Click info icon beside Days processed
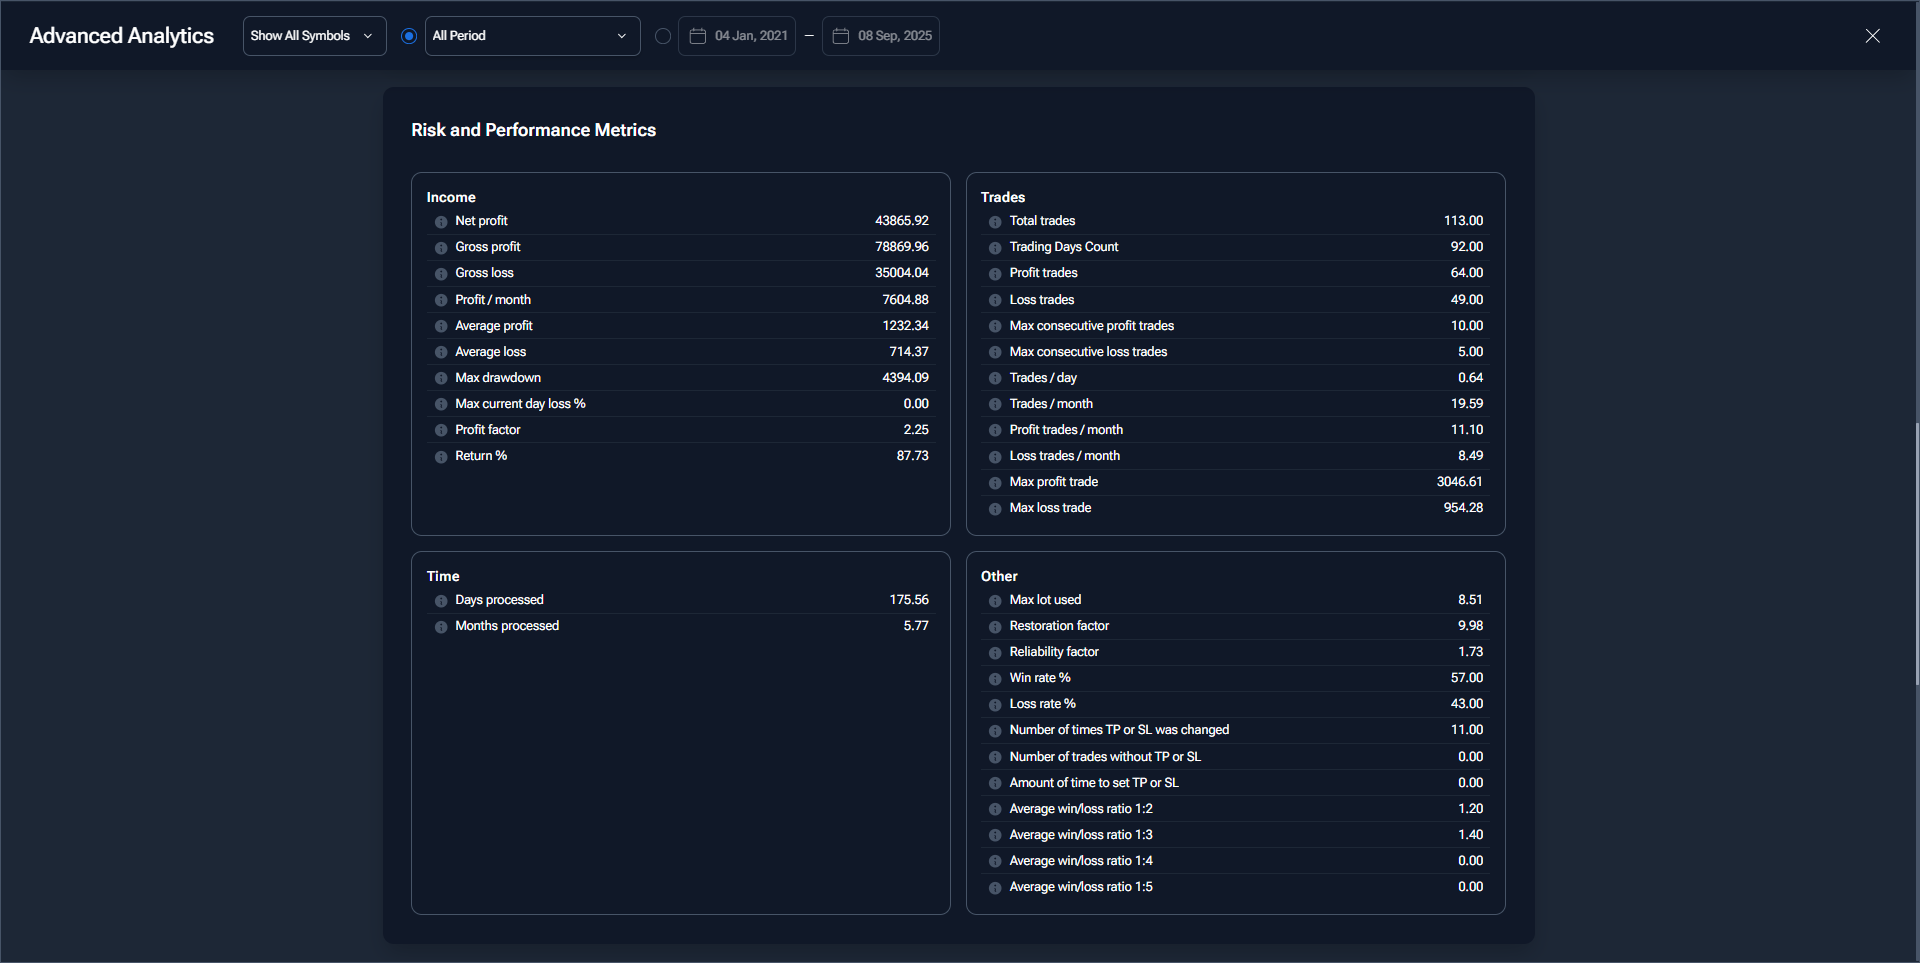 [441, 601]
